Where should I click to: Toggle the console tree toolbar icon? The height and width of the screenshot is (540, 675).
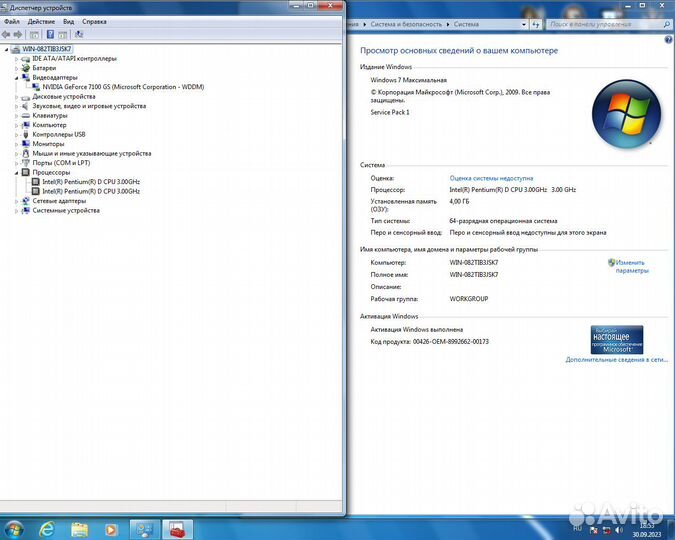34,35
